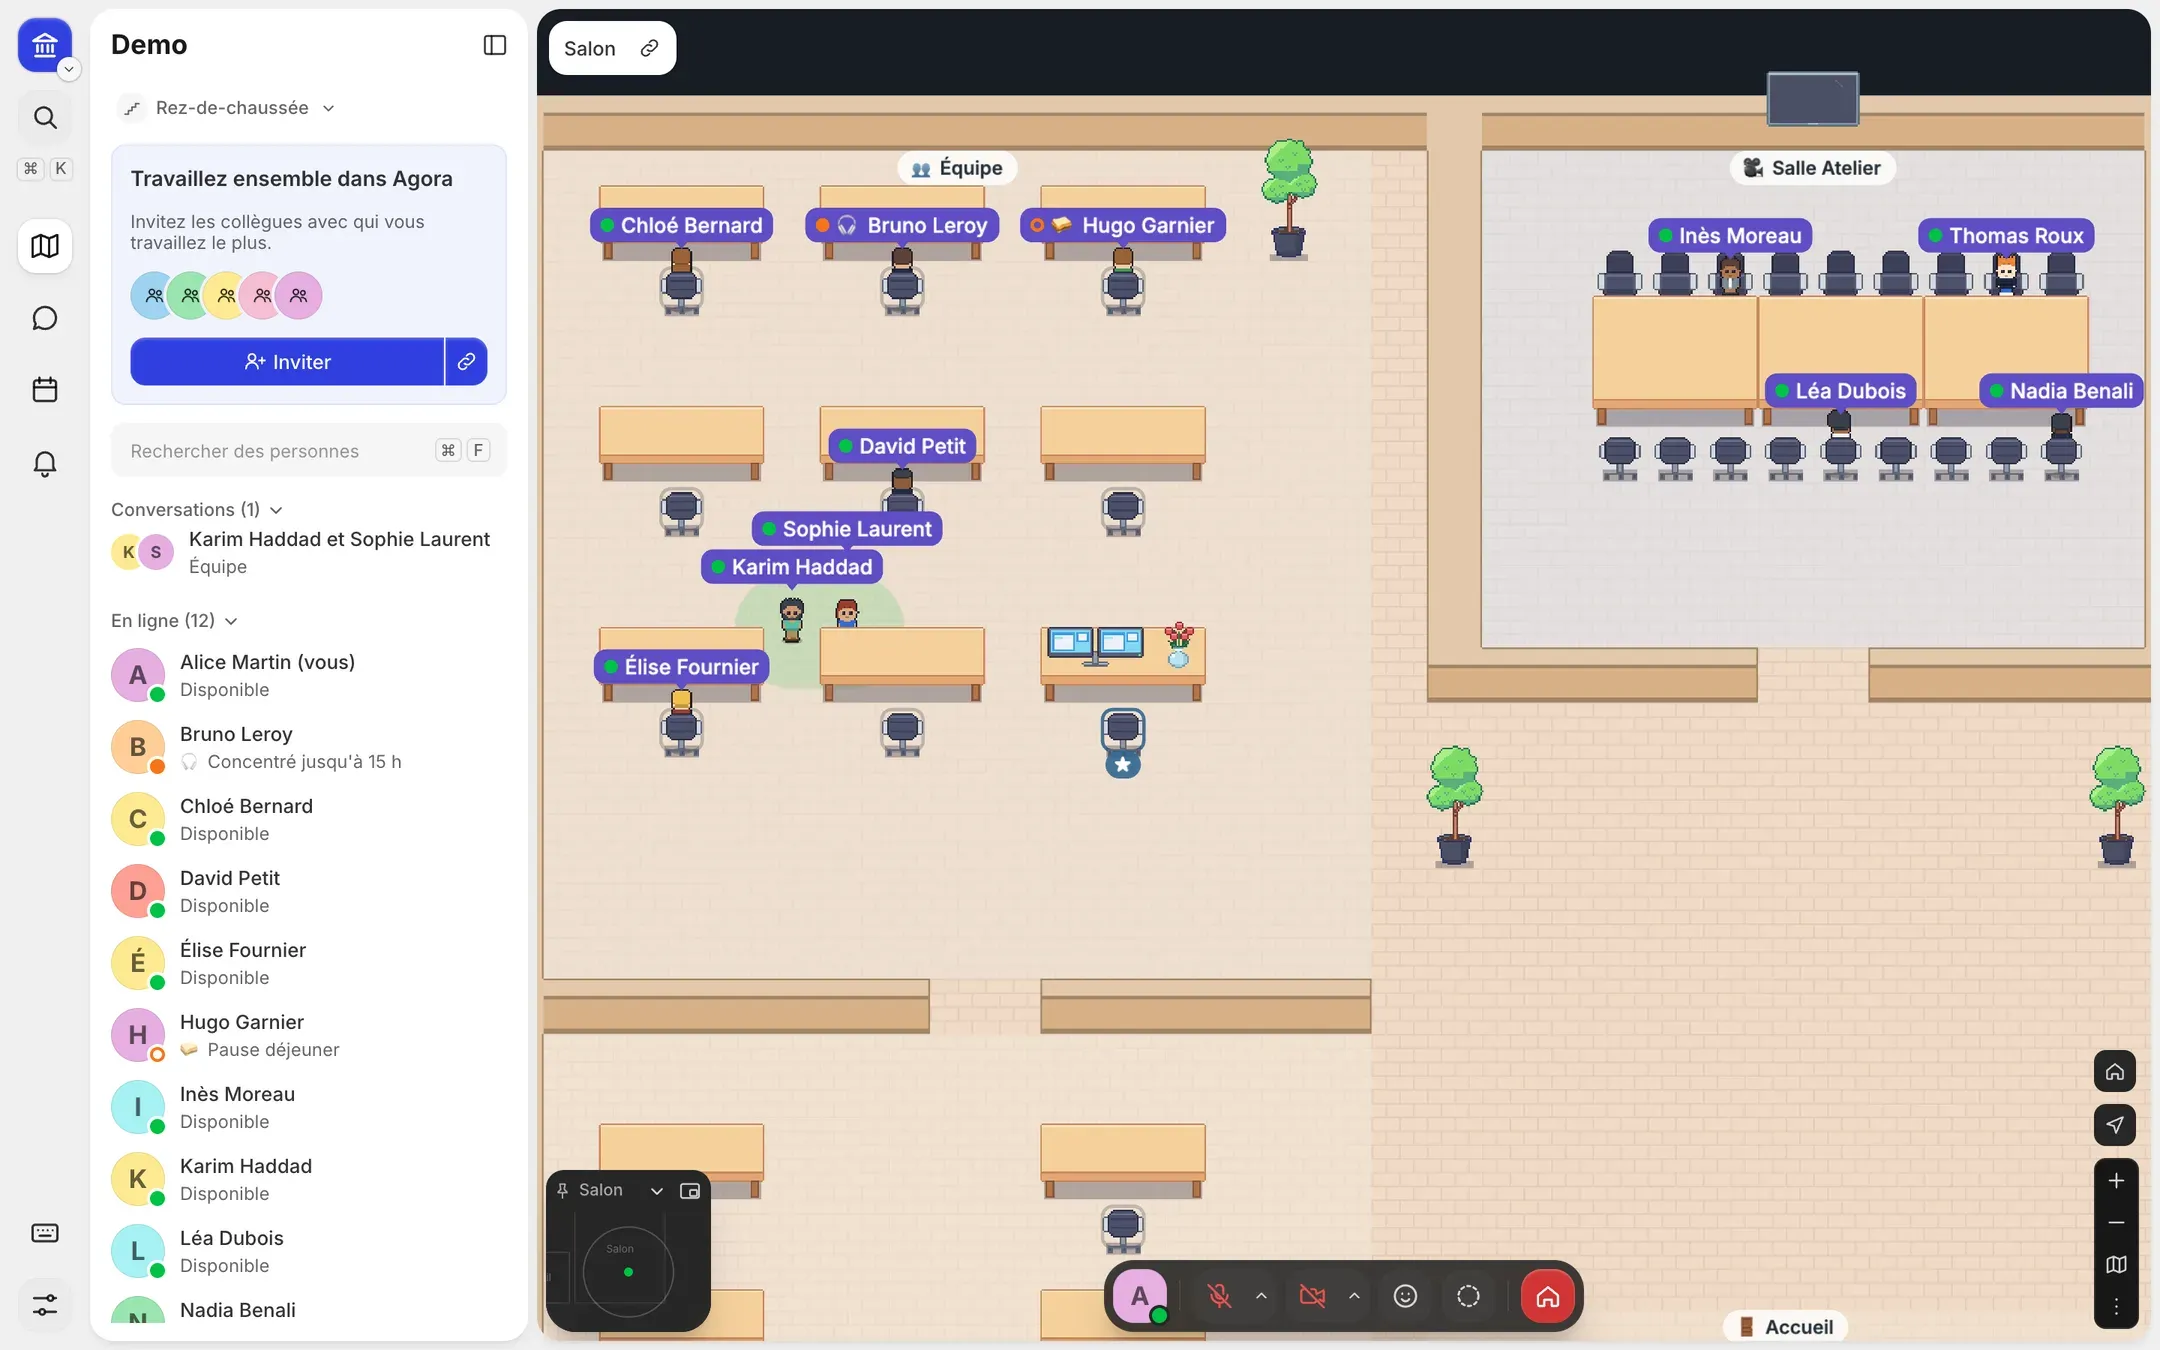Select Bruno Leroy in online list
2160x1350 pixels.
(x=308, y=747)
